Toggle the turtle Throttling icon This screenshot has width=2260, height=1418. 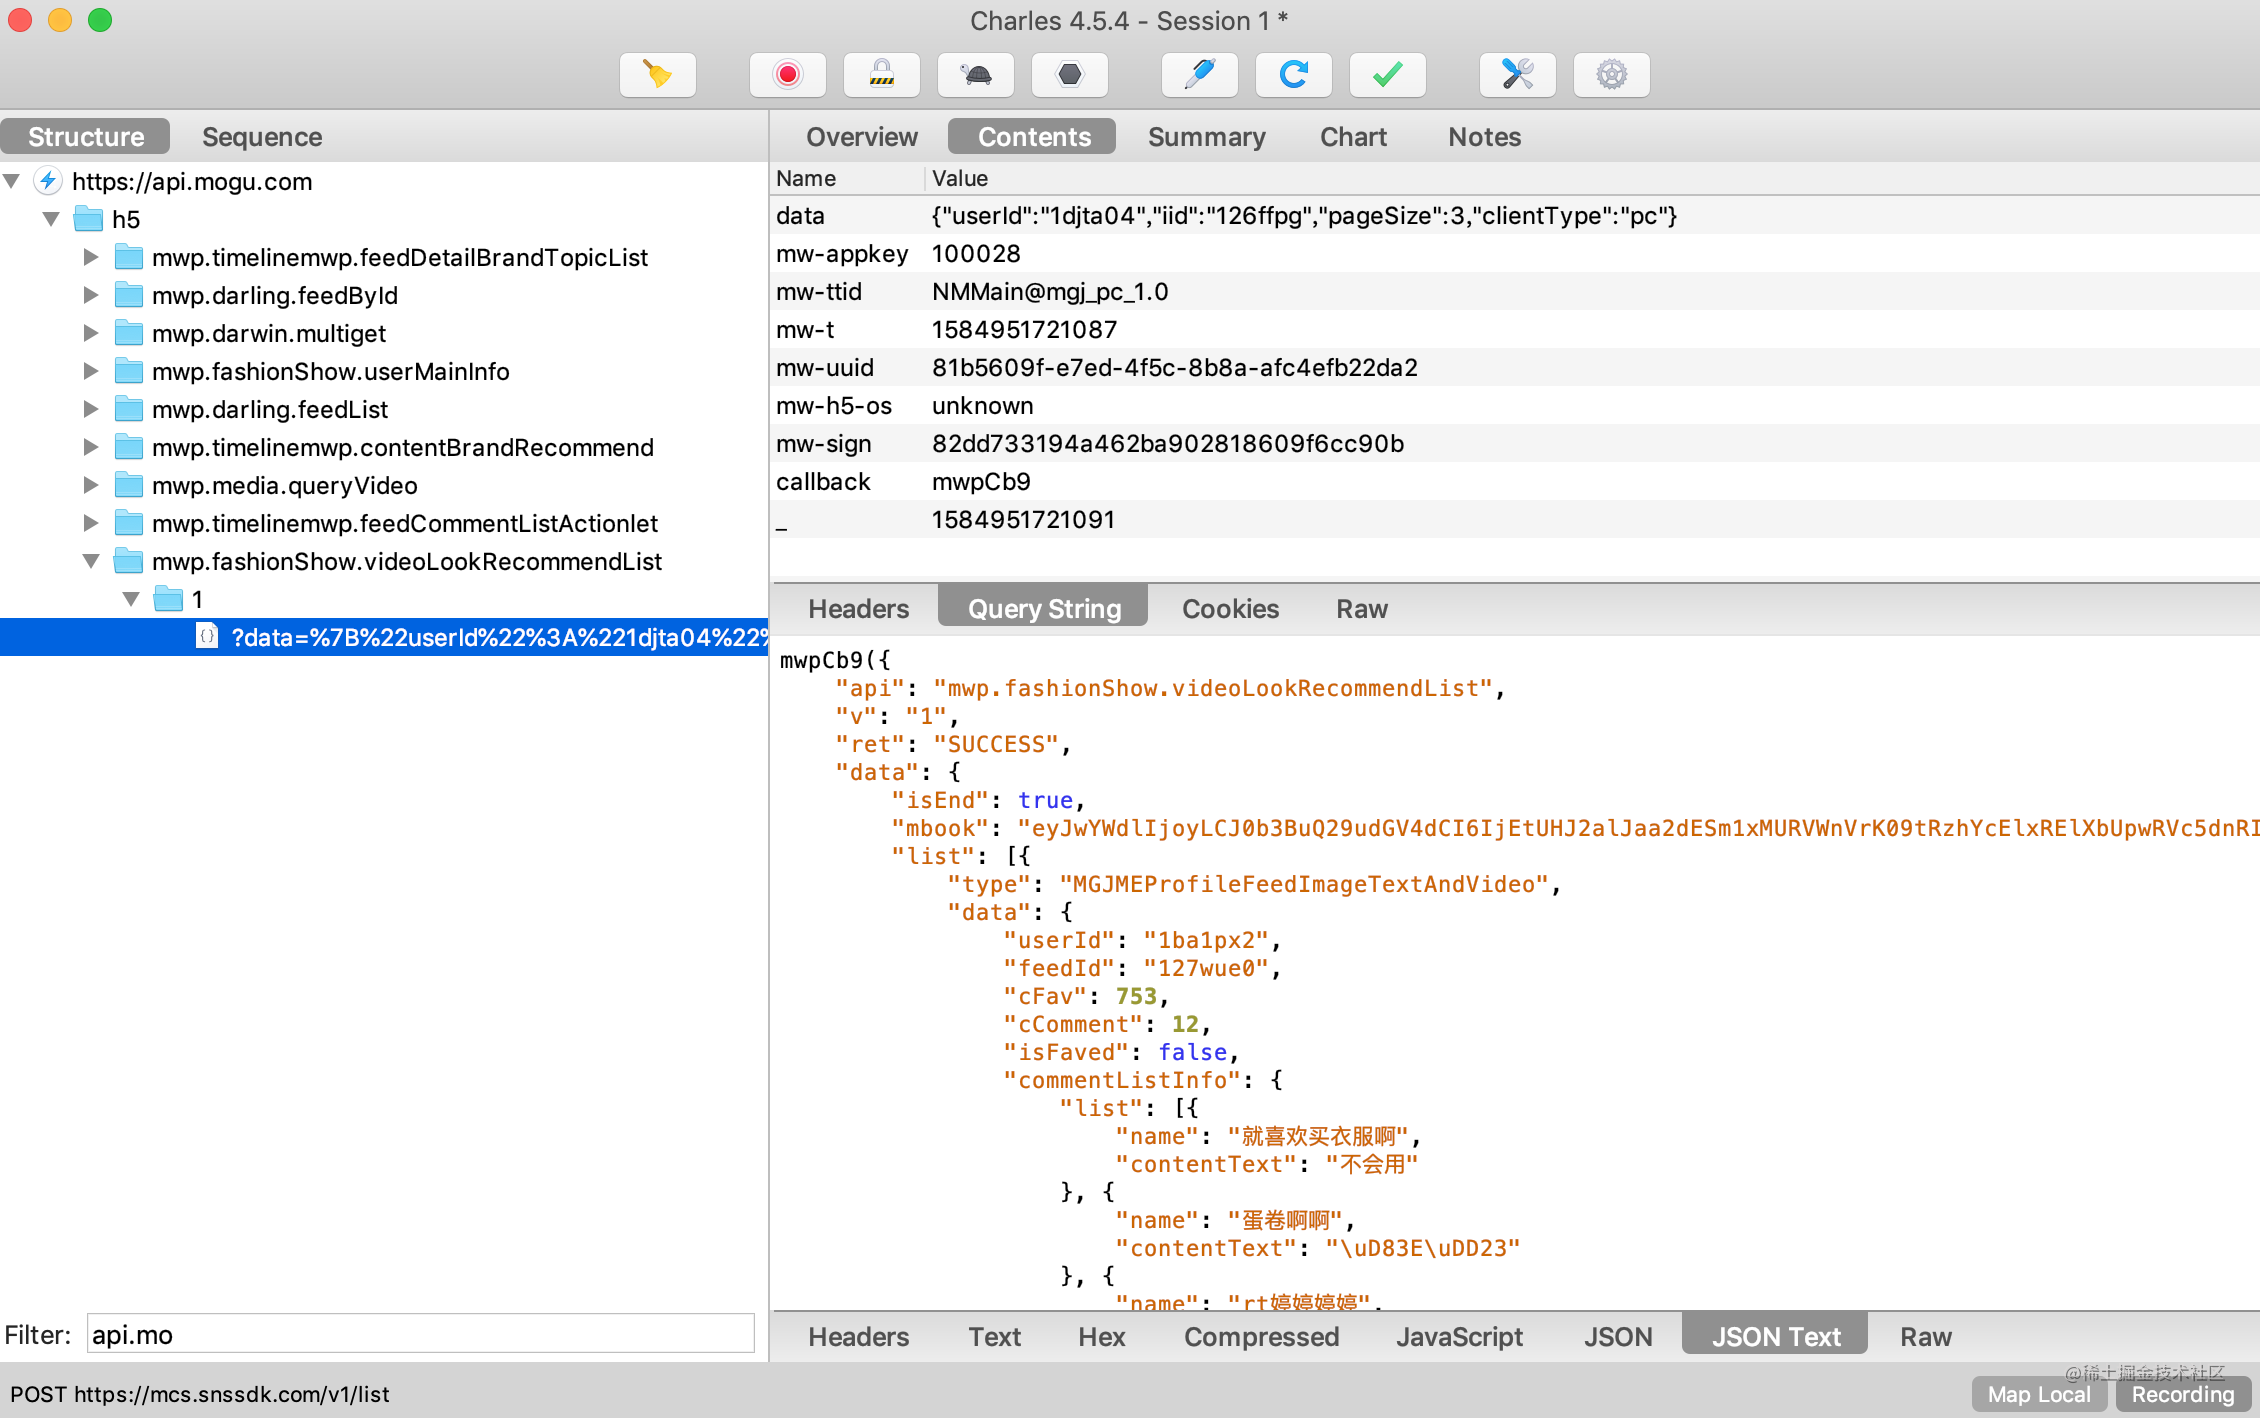click(x=976, y=75)
